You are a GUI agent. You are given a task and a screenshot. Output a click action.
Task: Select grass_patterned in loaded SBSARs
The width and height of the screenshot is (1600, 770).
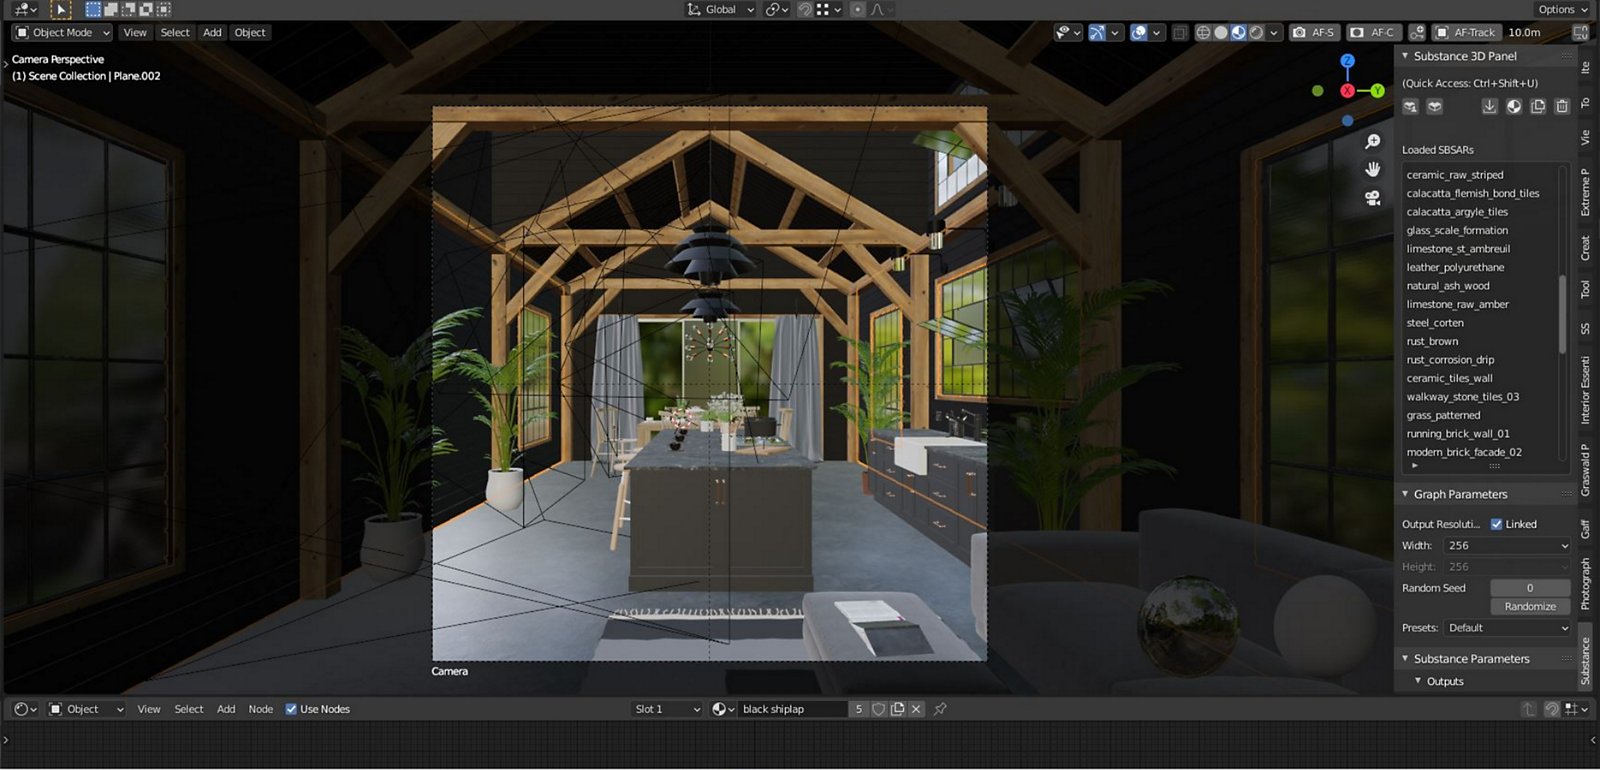[1480, 415]
